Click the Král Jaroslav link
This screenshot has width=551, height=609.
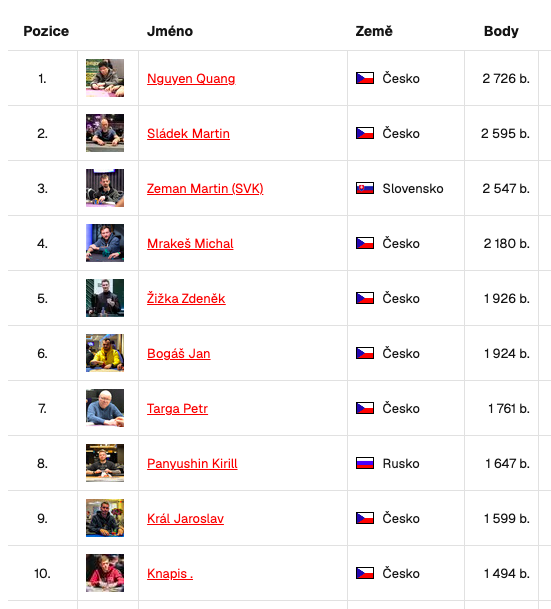pos(185,519)
